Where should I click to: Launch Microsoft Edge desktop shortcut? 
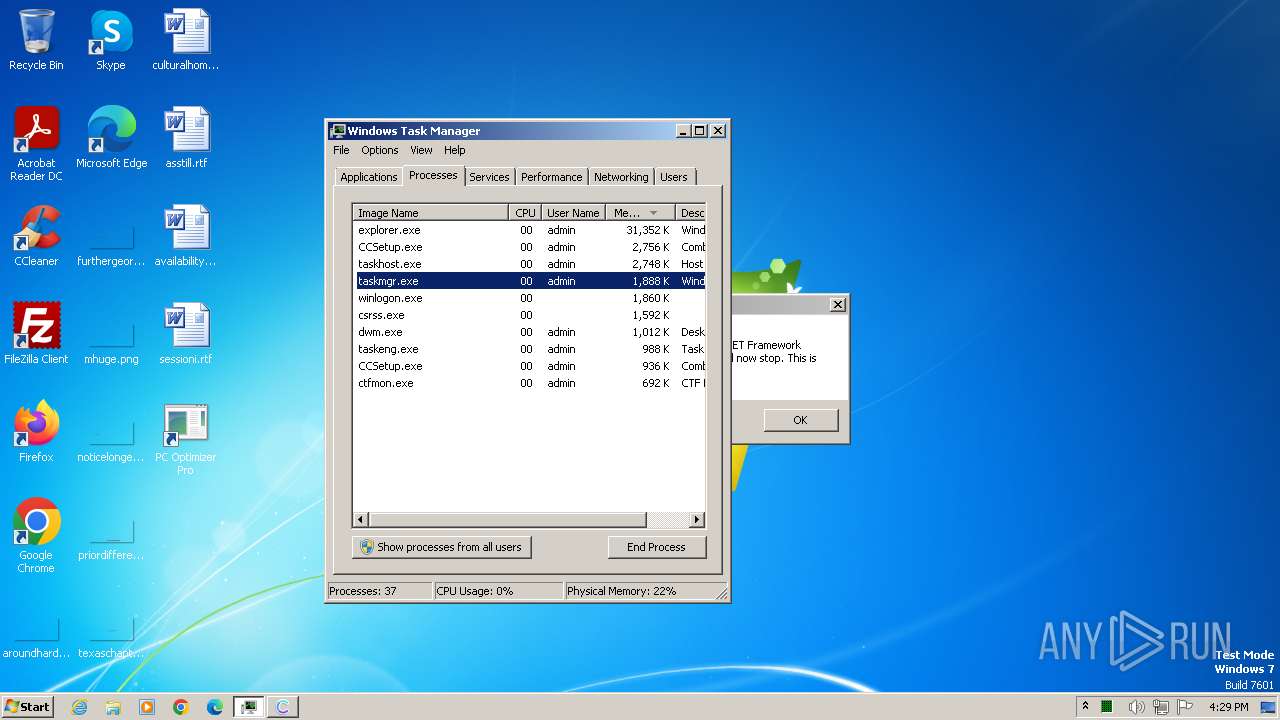tap(111, 138)
